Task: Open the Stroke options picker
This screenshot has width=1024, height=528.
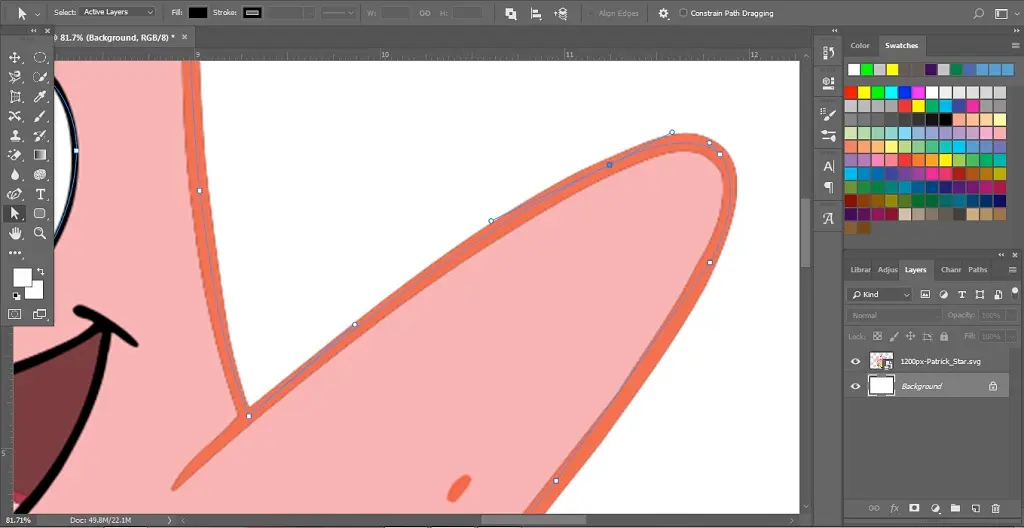Action: point(252,13)
